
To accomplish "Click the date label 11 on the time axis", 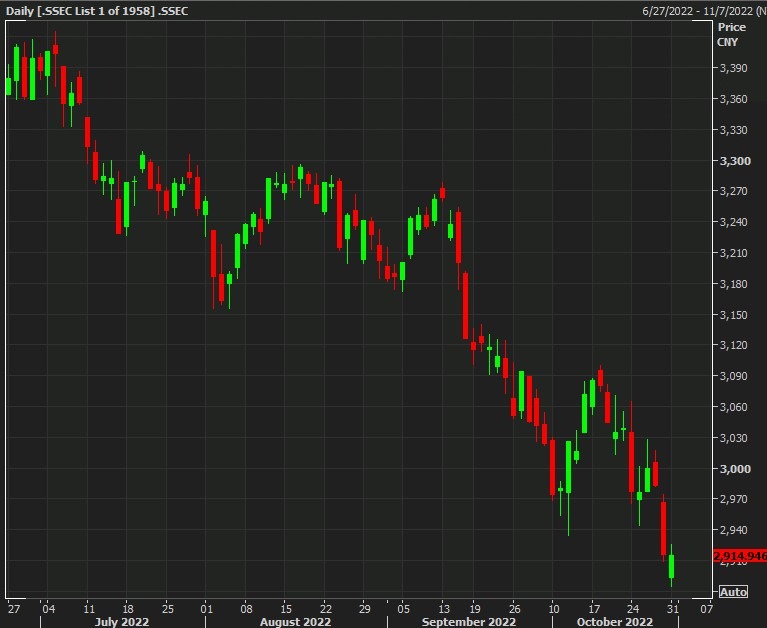I will [89, 609].
